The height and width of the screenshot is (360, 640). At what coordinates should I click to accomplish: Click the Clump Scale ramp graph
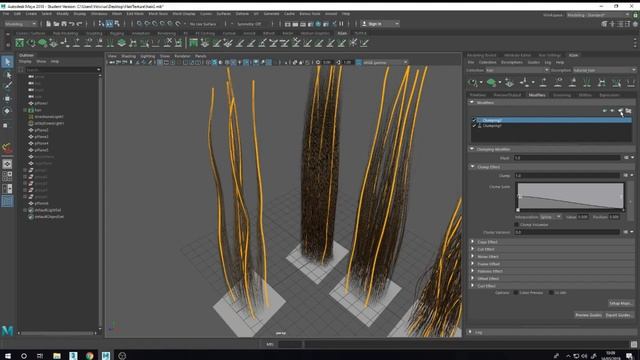click(570, 197)
